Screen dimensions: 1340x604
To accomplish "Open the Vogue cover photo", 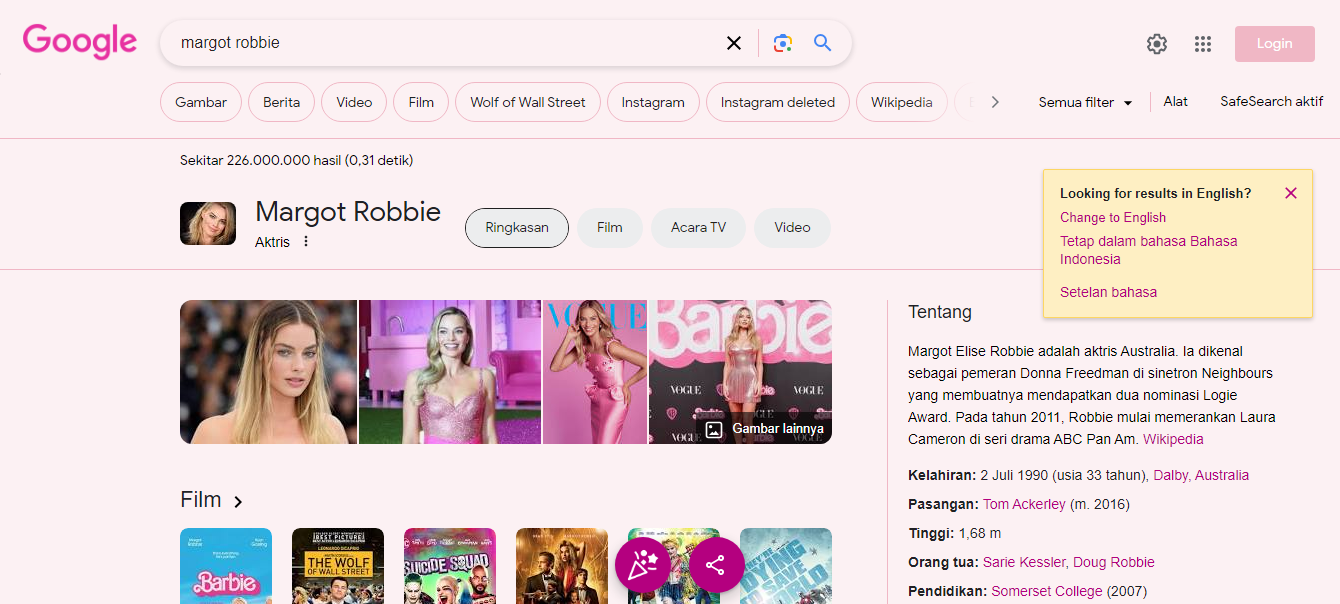I will point(595,372).
